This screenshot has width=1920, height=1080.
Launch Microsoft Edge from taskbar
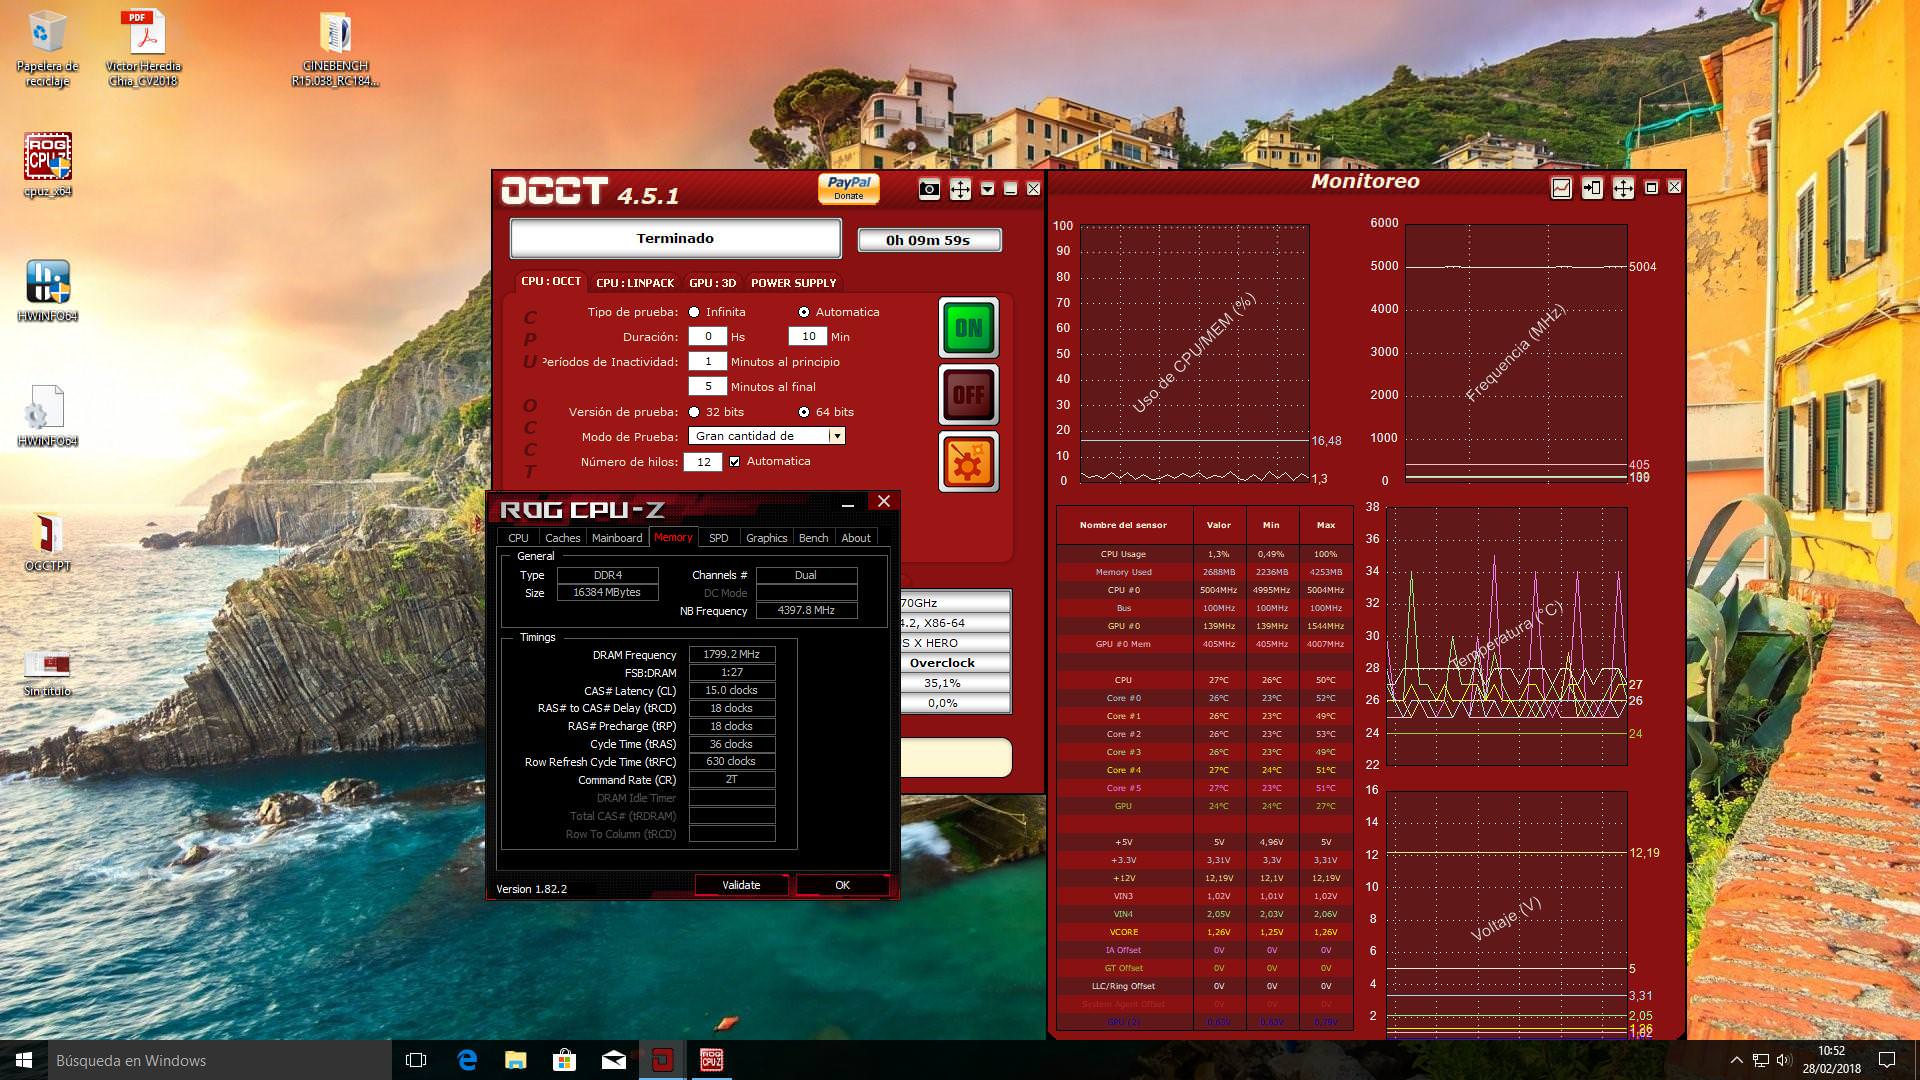tap(466, 1060)
